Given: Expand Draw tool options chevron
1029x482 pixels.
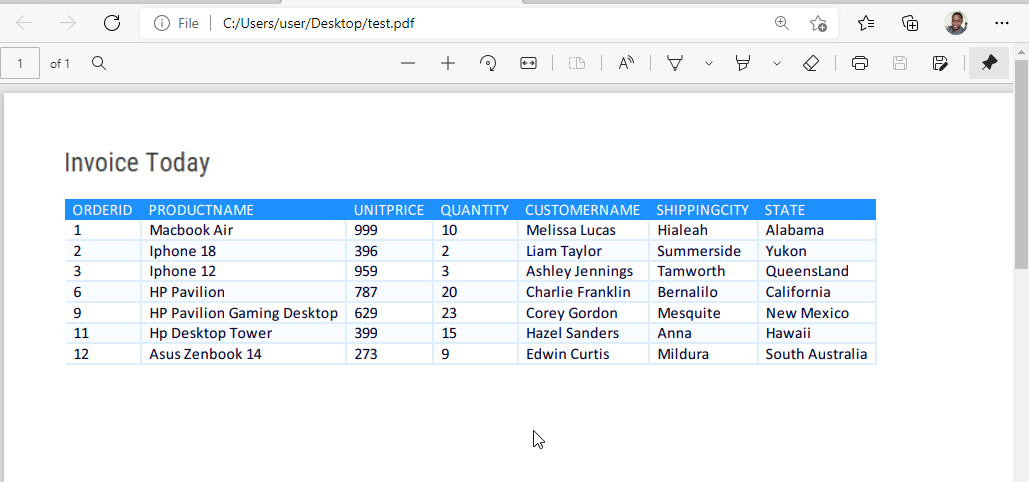Looking at the screenshot, I should tap(709, 64).
